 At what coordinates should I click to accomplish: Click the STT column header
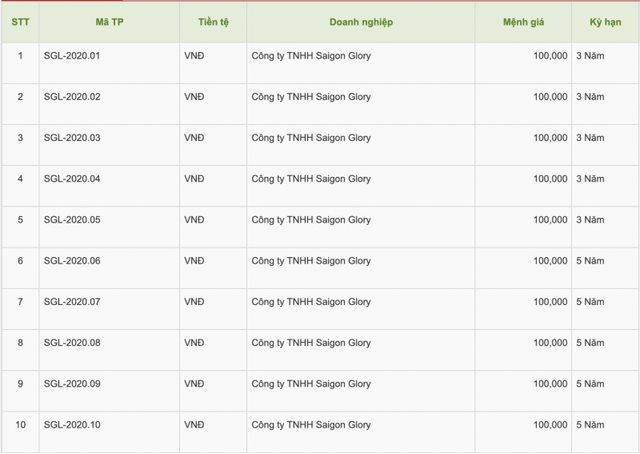point(20,22)
